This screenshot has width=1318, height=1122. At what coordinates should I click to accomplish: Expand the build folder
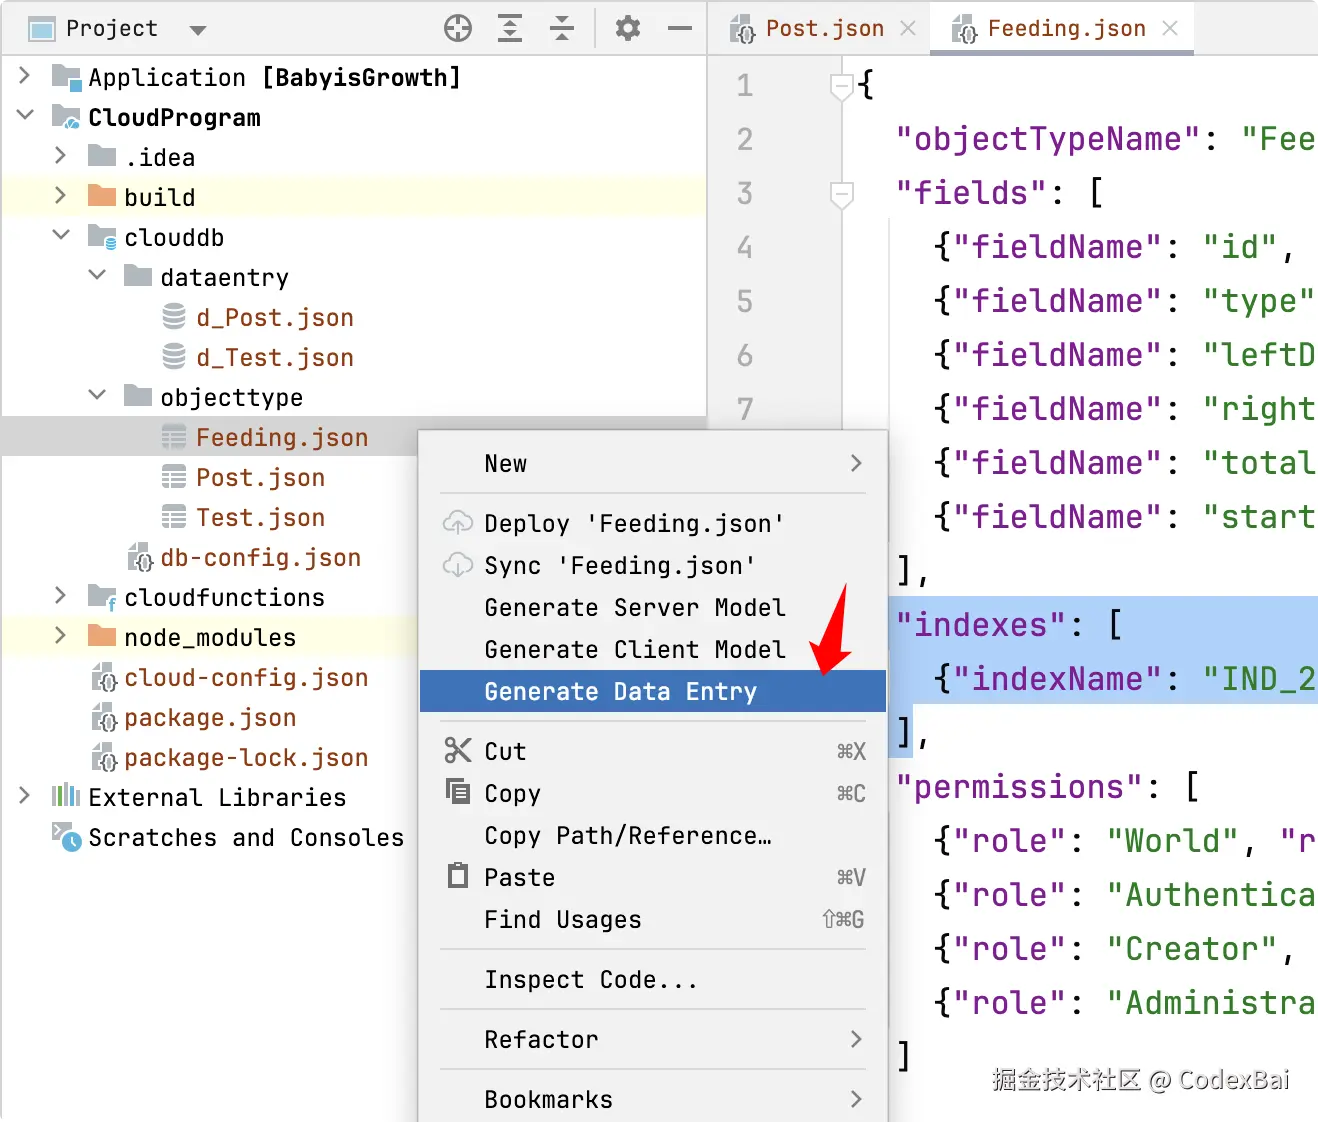pyautogui.click(x=61, y=196)
